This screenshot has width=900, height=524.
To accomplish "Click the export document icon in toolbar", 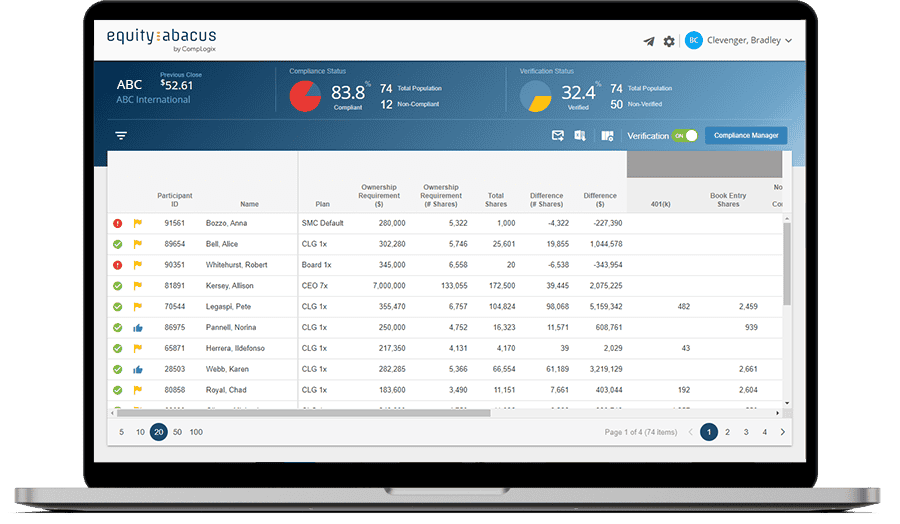I will [x=580, y=135].
